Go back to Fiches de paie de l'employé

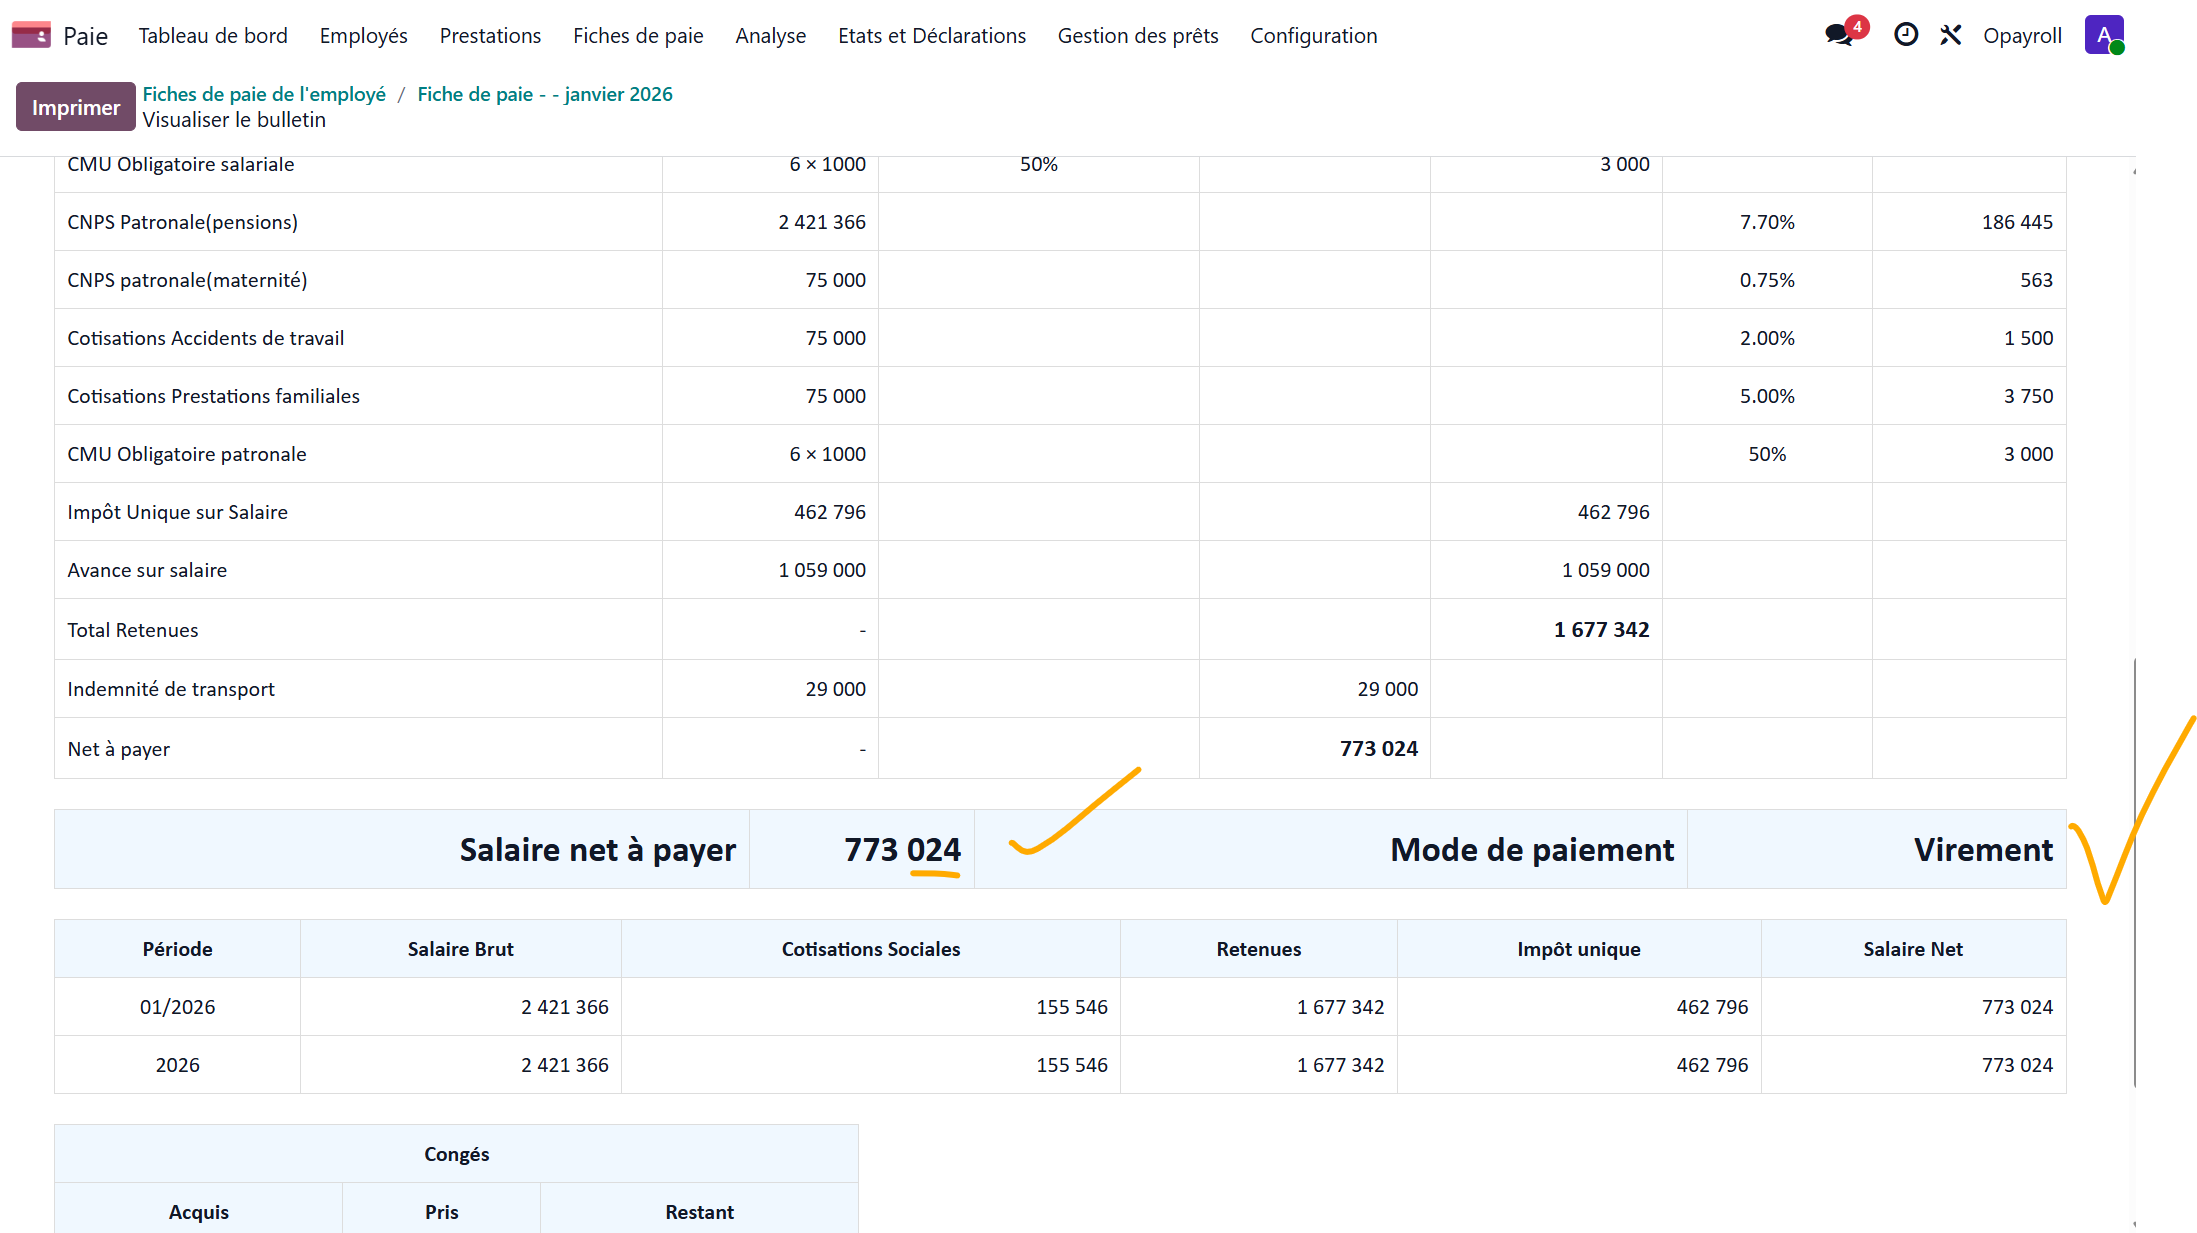[264, 94]
